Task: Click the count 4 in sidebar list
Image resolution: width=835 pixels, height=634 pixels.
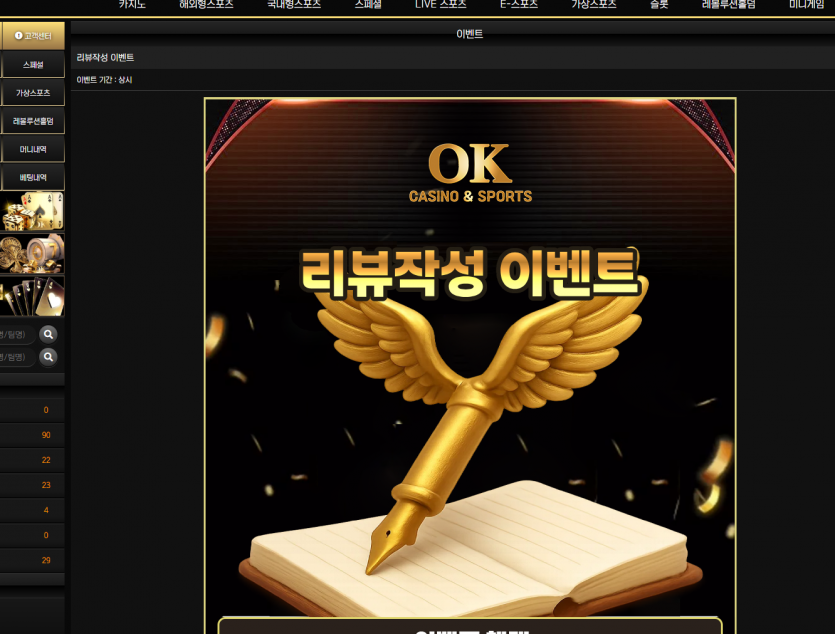Action: tap(46, 510)
